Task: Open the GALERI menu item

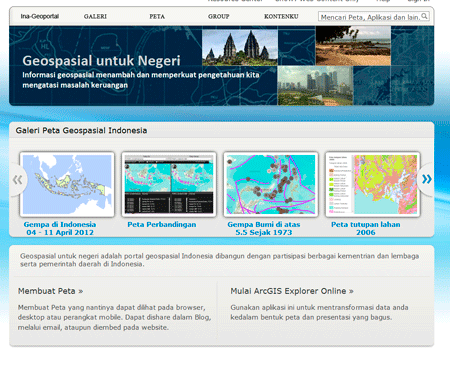Action: pyautogui.click(x=95, y=16)
